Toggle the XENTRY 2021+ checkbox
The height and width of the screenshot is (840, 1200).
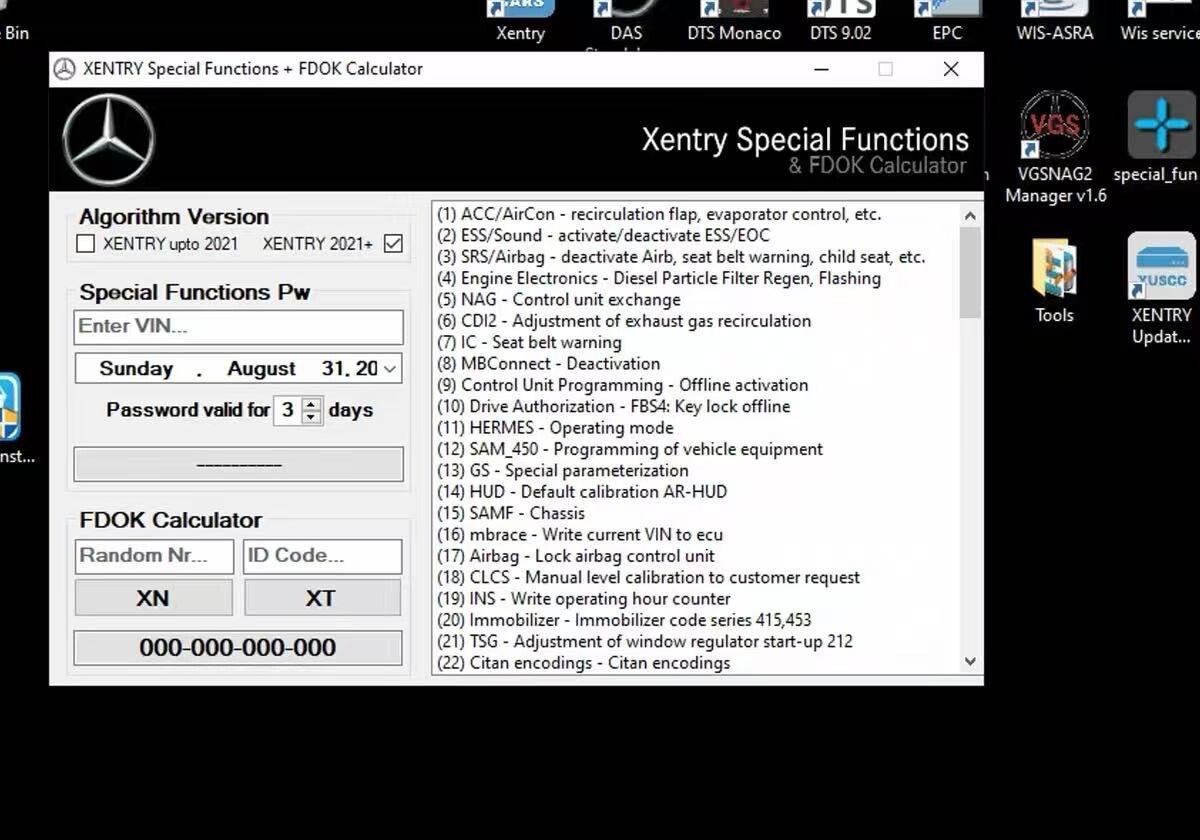[x=393, y=243]
